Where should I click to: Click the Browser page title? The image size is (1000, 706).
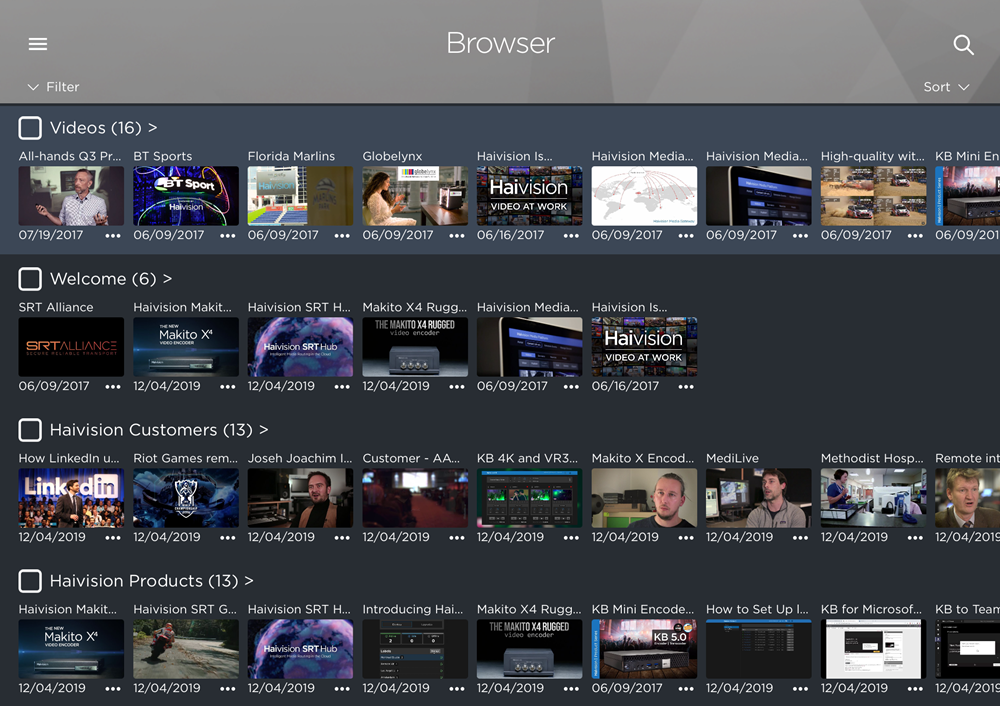[500, 44]
